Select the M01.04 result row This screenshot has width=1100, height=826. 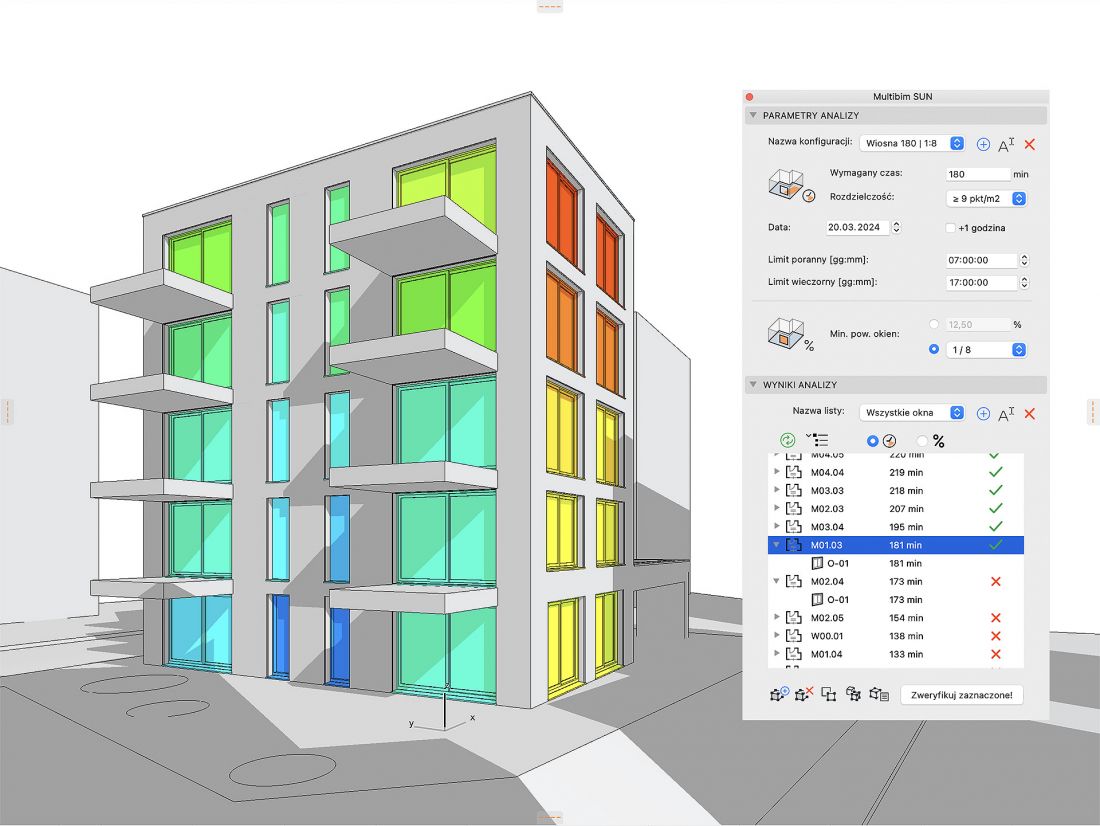[x=896, y=654]
